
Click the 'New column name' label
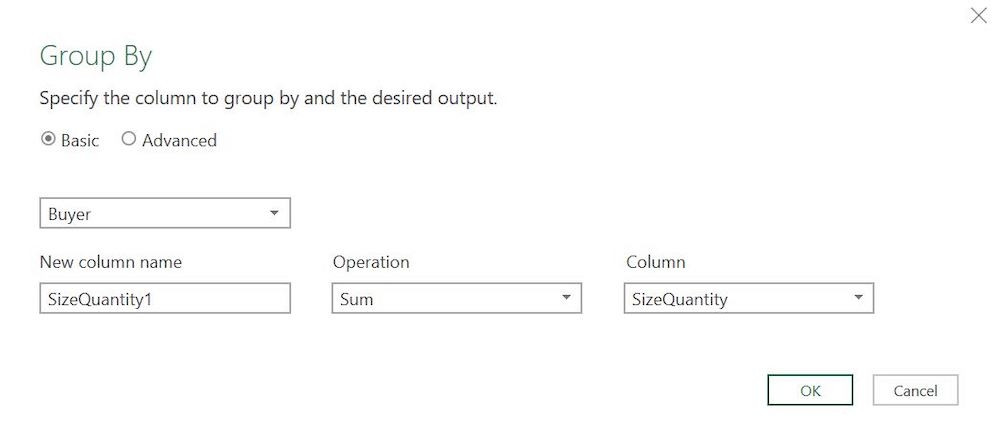point(110,262)
